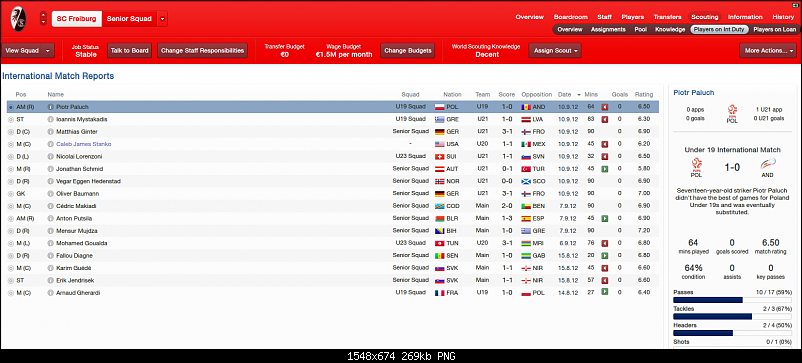Click Andorra team badge in match panel
The width and height of the screenshot is (802, 363).
[767, 164]
